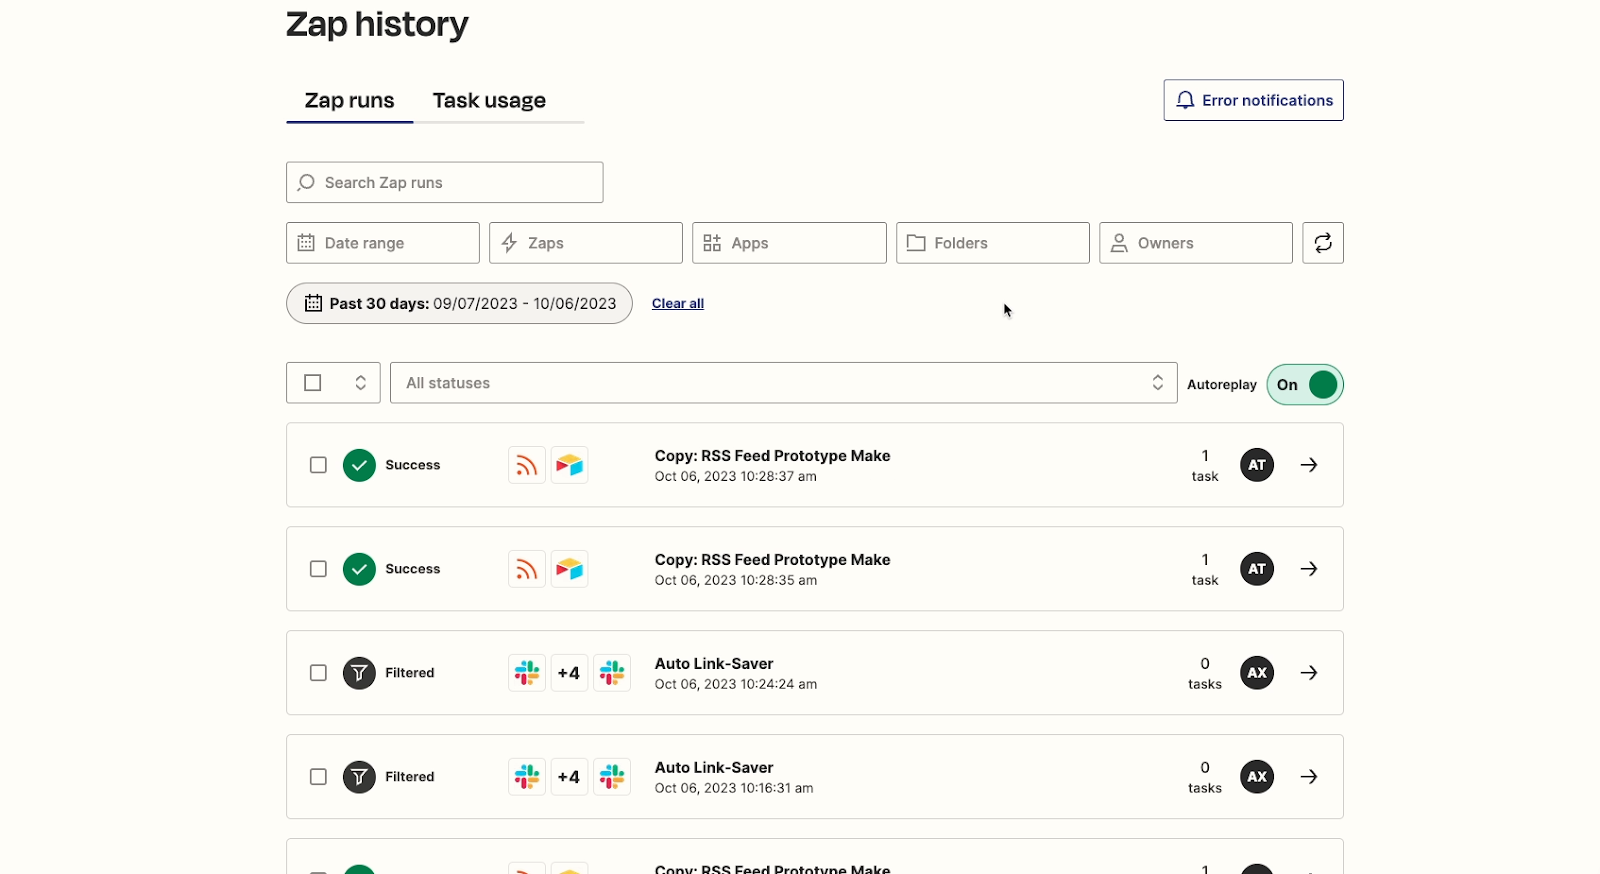This screenshot has height=874, width=1600.
Task: Click '0 tasks' count on 10:24:24 am run
Action: tap(1205, 674)
